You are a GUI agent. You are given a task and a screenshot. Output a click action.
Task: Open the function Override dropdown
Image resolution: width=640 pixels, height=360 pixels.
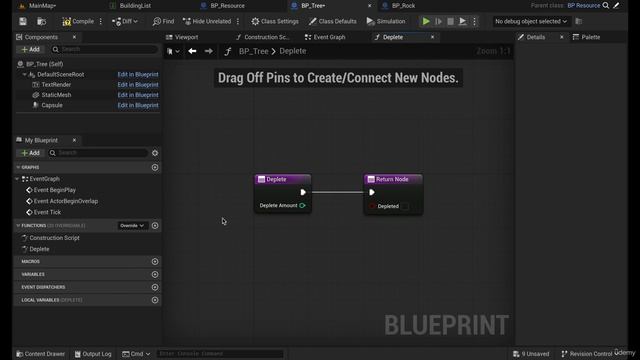(x=132, y=226)
